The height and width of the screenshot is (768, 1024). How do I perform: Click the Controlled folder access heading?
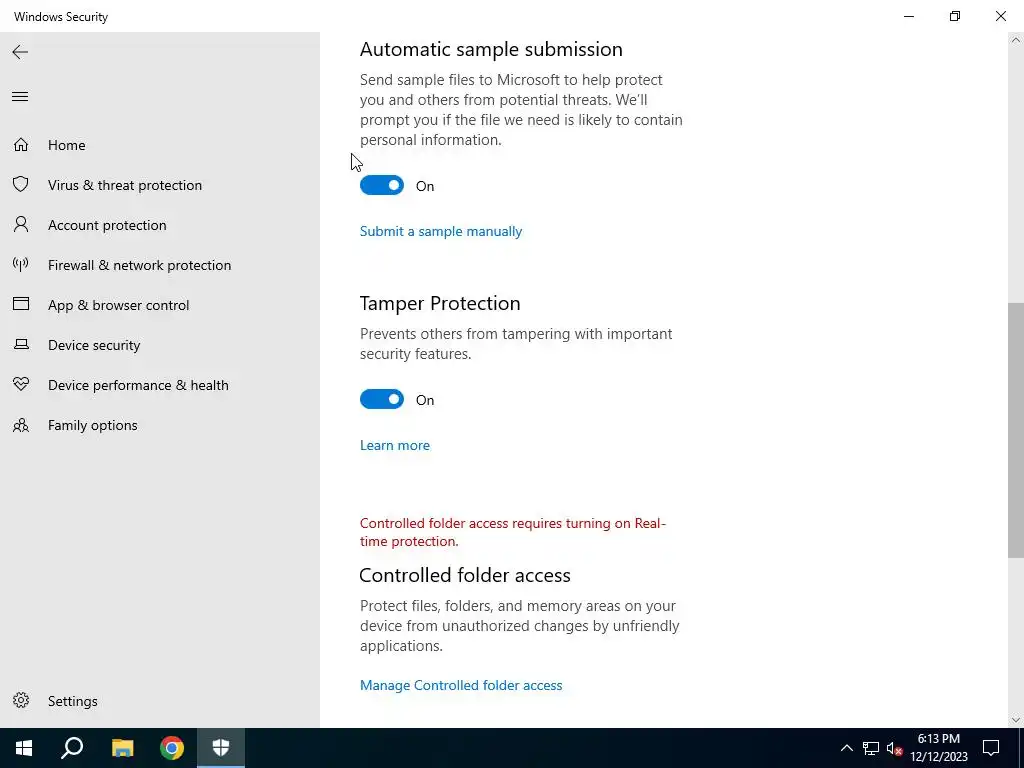point(465,575)
